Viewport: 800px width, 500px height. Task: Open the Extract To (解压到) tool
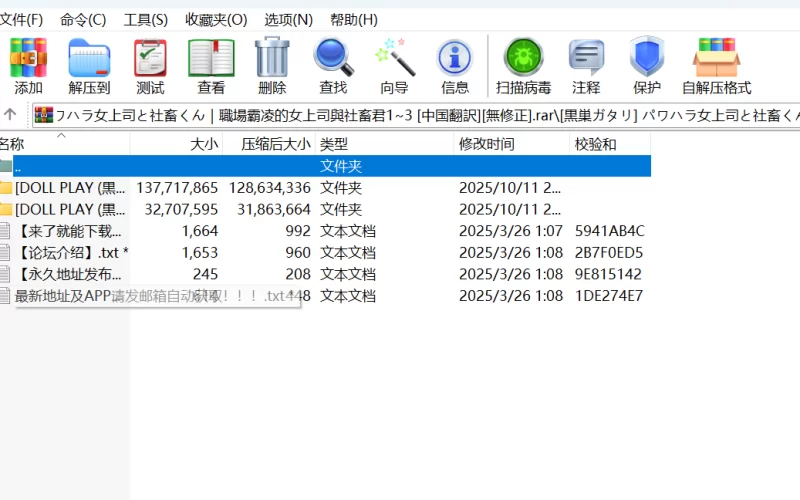[x=89, y=65]
